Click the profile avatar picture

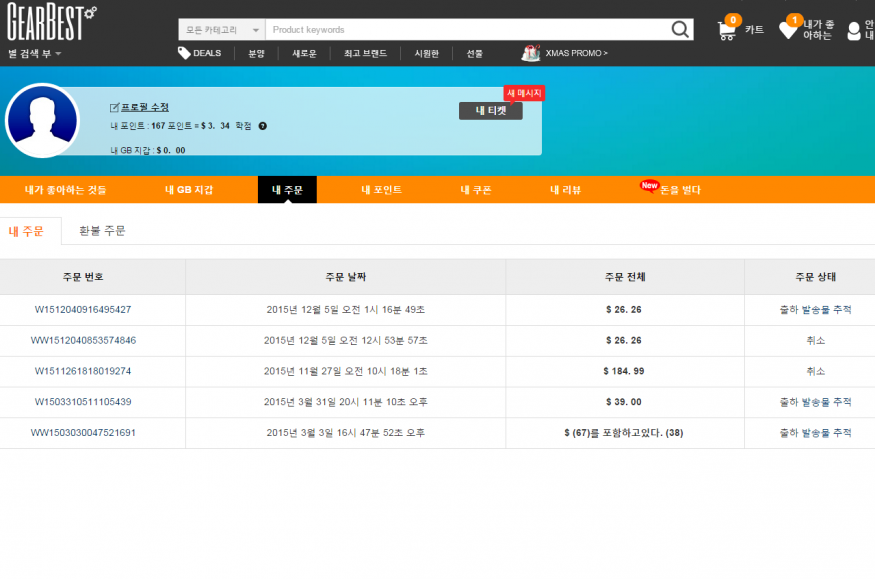[x=42, y=121]
